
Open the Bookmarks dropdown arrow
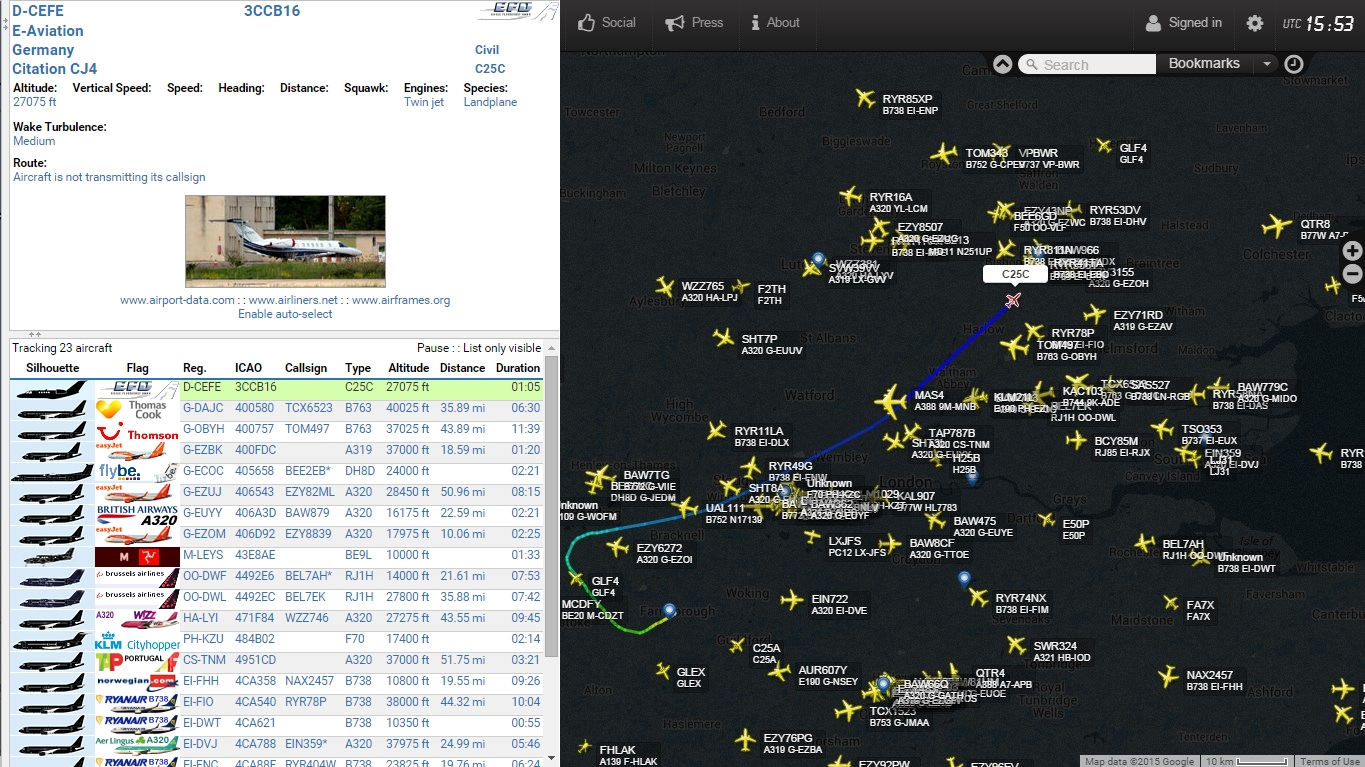tap(1268, 63)
